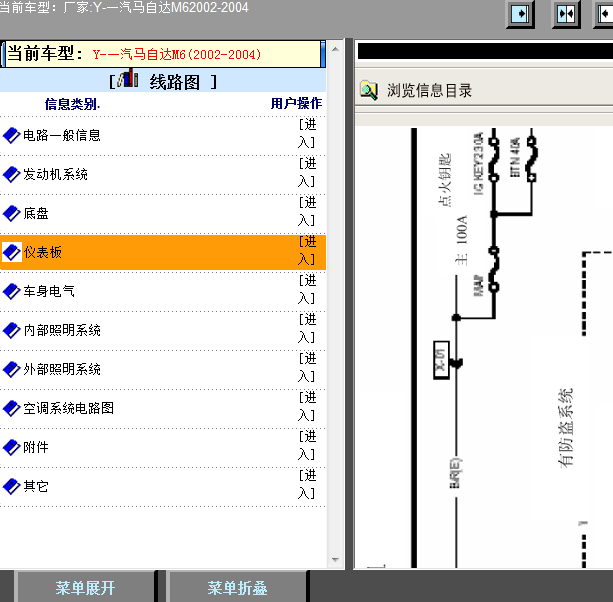Enter the 发动机系统 category via [进入]

307,172
